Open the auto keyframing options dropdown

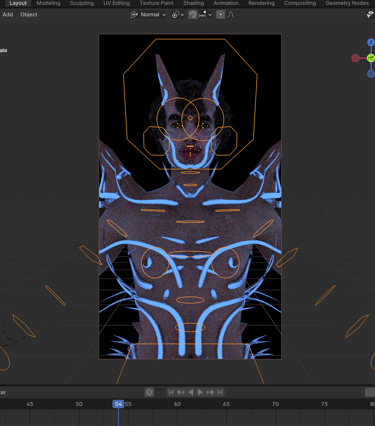pyautogui.click(x=159, y=392)
